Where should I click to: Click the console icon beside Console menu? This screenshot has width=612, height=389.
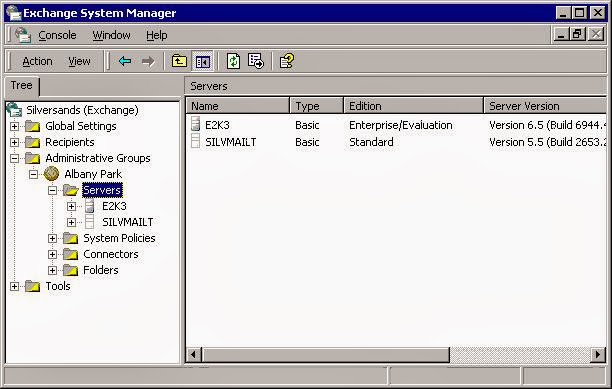pyautogui.click(x=23, y=35)
